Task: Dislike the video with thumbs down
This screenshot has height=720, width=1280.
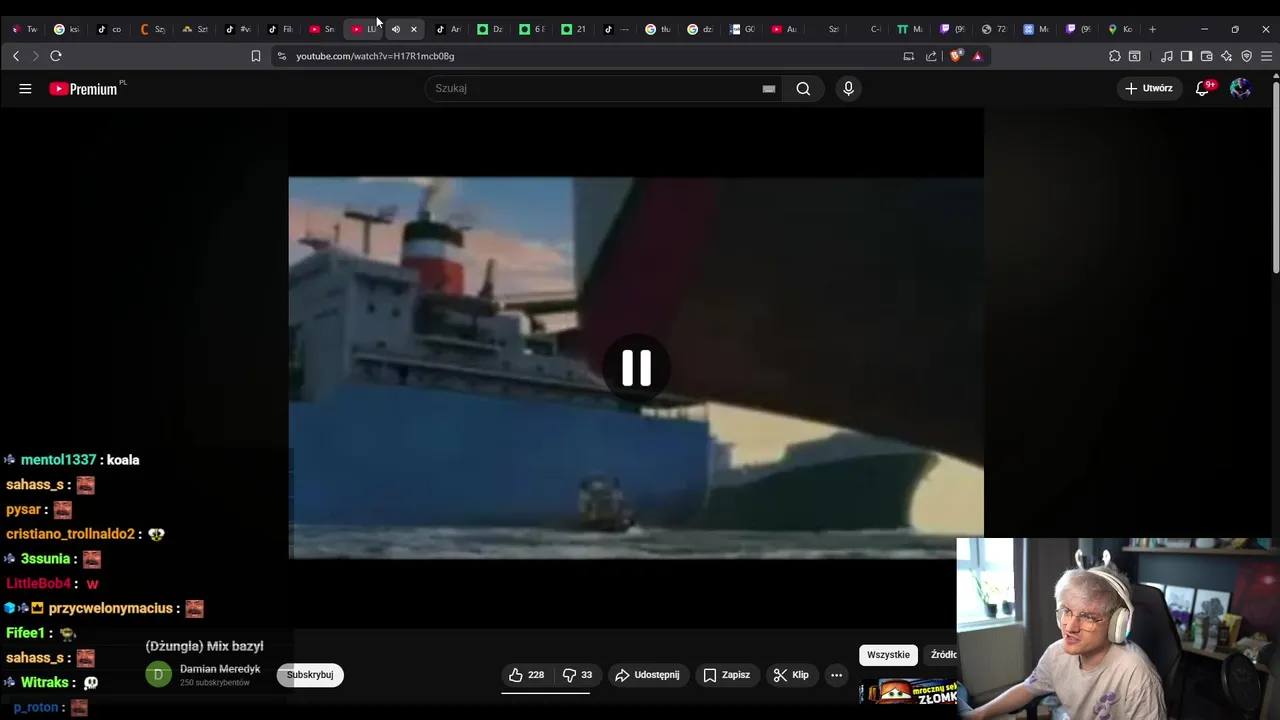Action: (577, 675)
